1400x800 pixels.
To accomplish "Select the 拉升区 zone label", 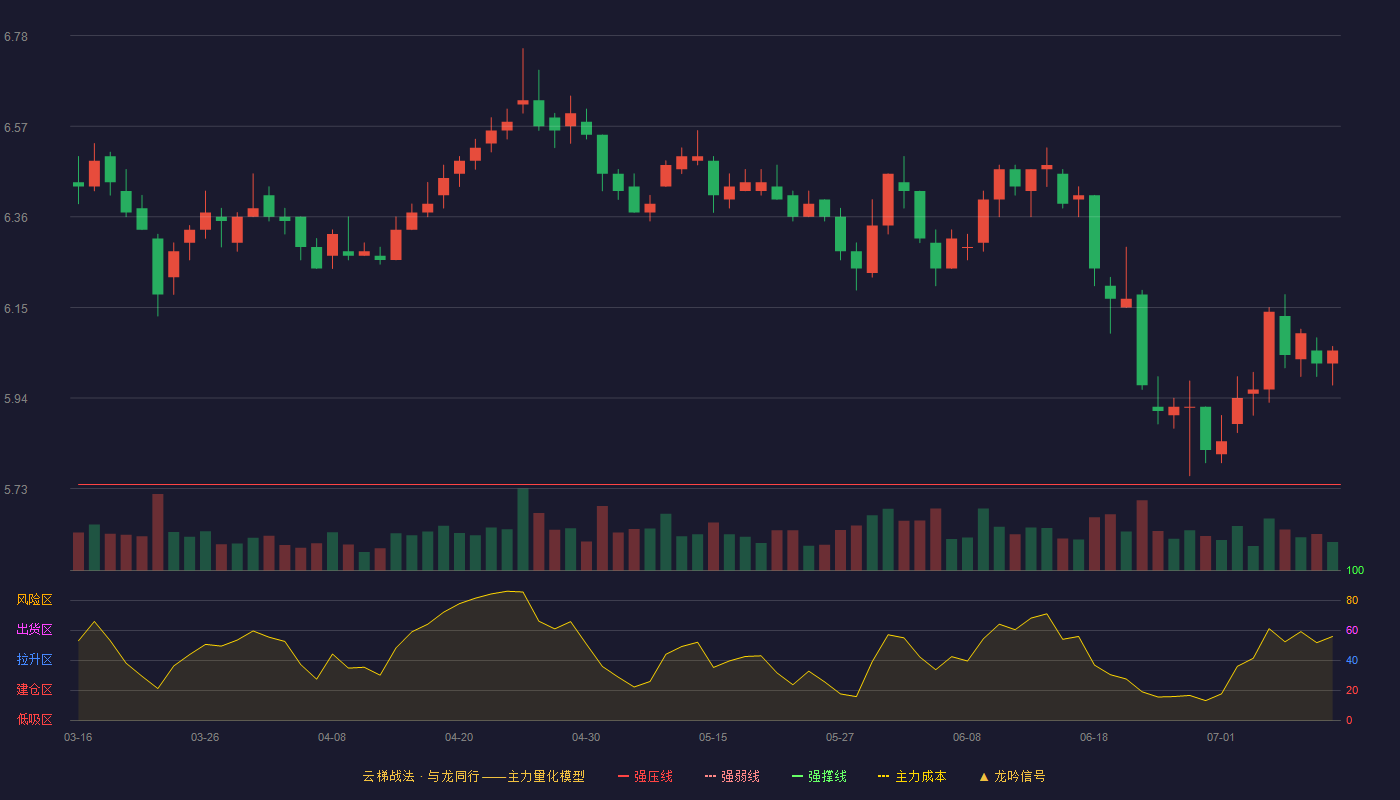I will pos(34,660).
